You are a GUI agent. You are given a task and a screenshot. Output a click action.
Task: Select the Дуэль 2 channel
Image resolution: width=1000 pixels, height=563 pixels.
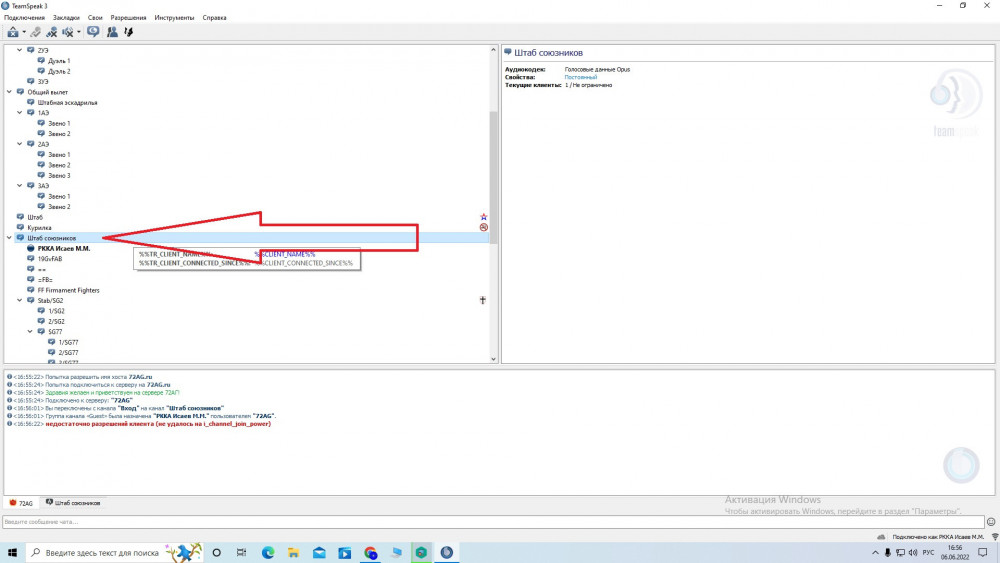[x=59, y=71]
